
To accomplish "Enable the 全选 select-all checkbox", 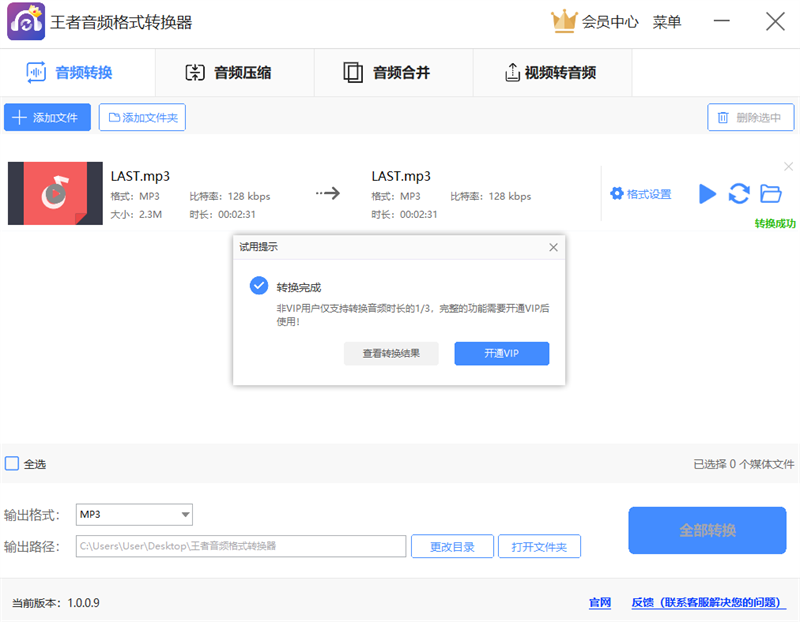I will [13, 463].
